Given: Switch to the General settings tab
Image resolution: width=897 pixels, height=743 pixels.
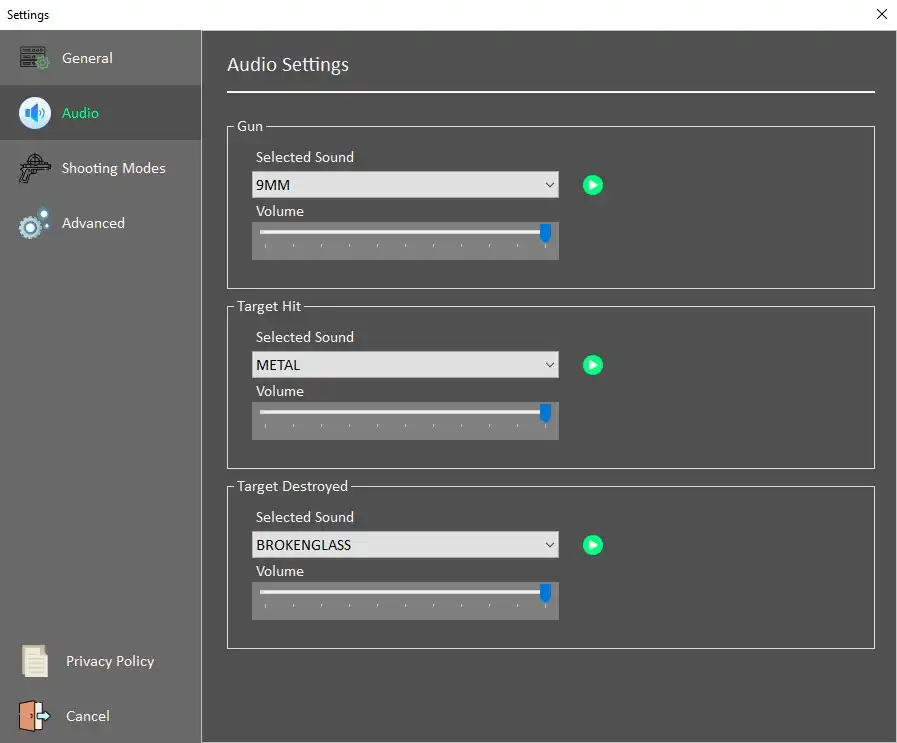Looking at the screenshot, I should click(x=87, y=58).
